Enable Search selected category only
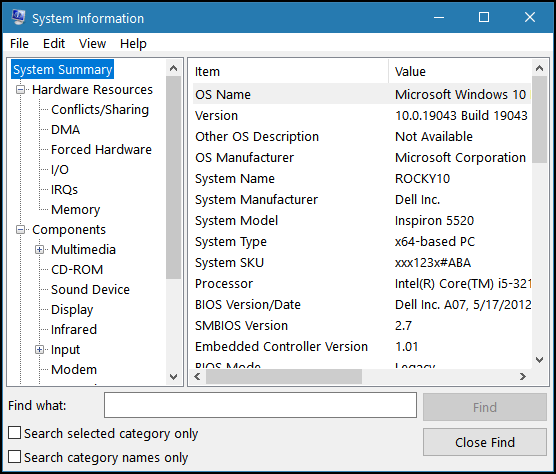Screen dimensions: 556x474 point(15,433)
